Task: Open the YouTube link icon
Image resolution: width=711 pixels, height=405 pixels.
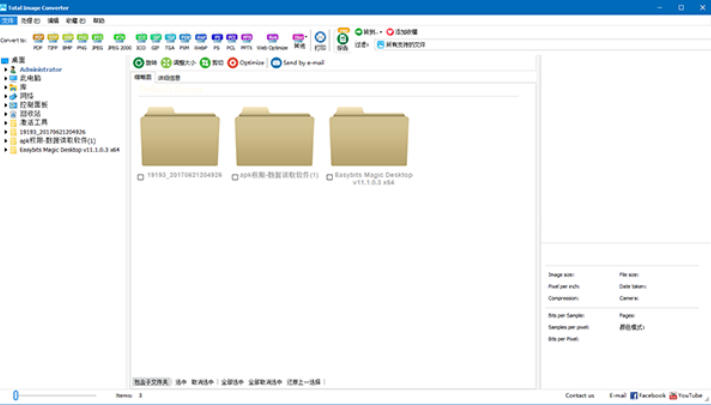Action: click(673, 396)
